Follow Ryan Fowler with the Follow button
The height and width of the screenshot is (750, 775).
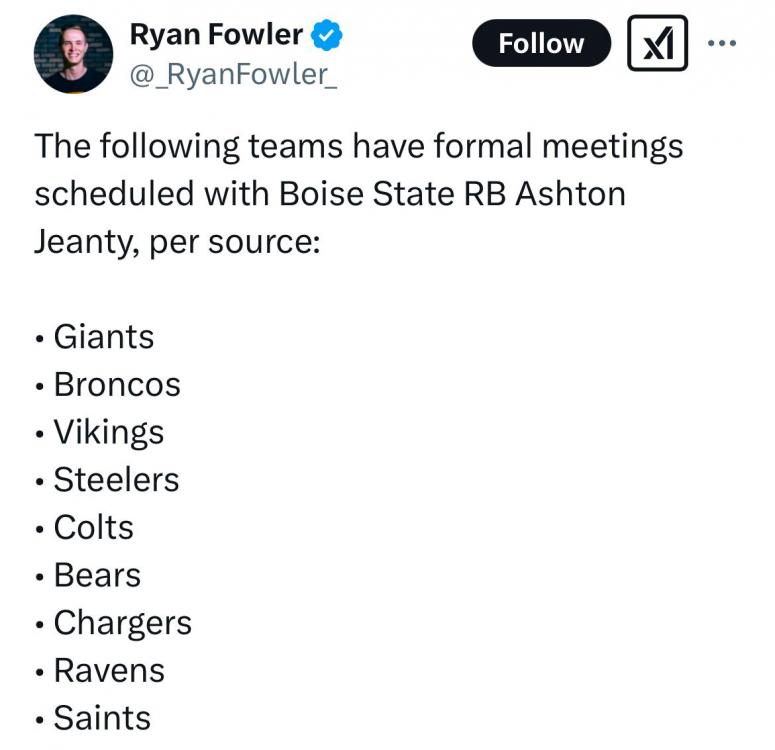click(541, 43)
